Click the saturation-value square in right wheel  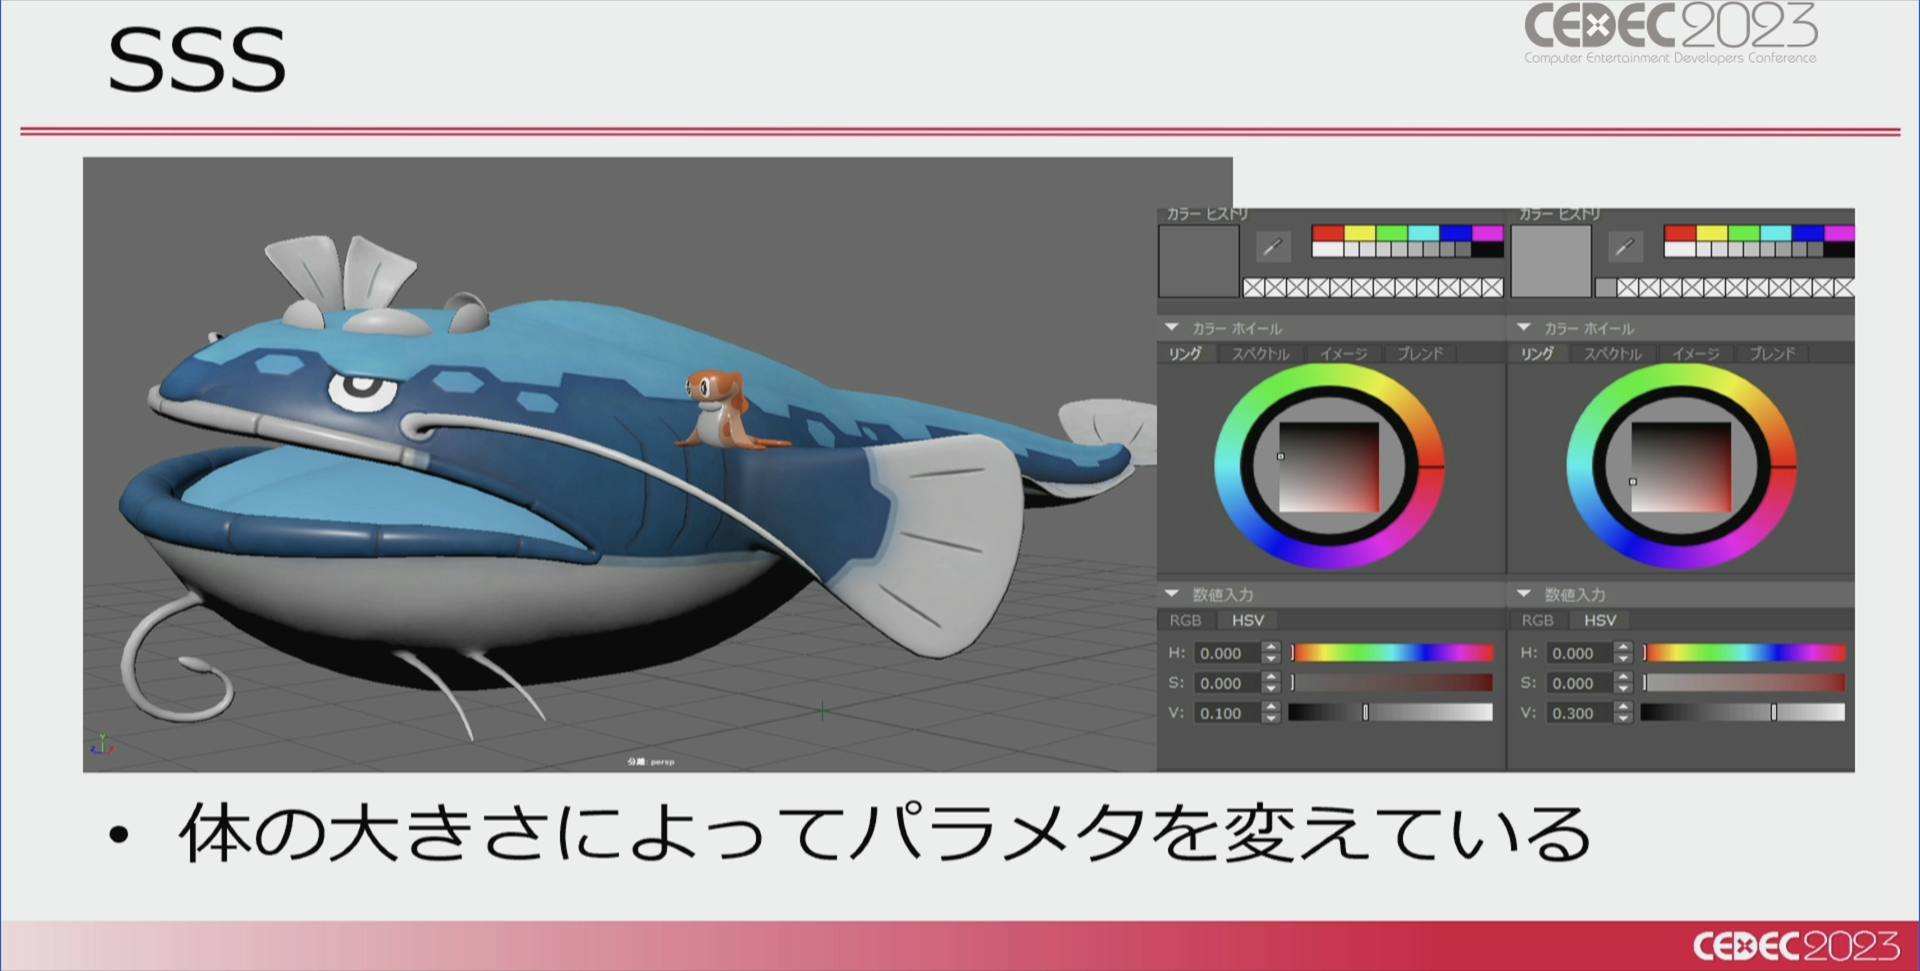tap(1681, 467)
